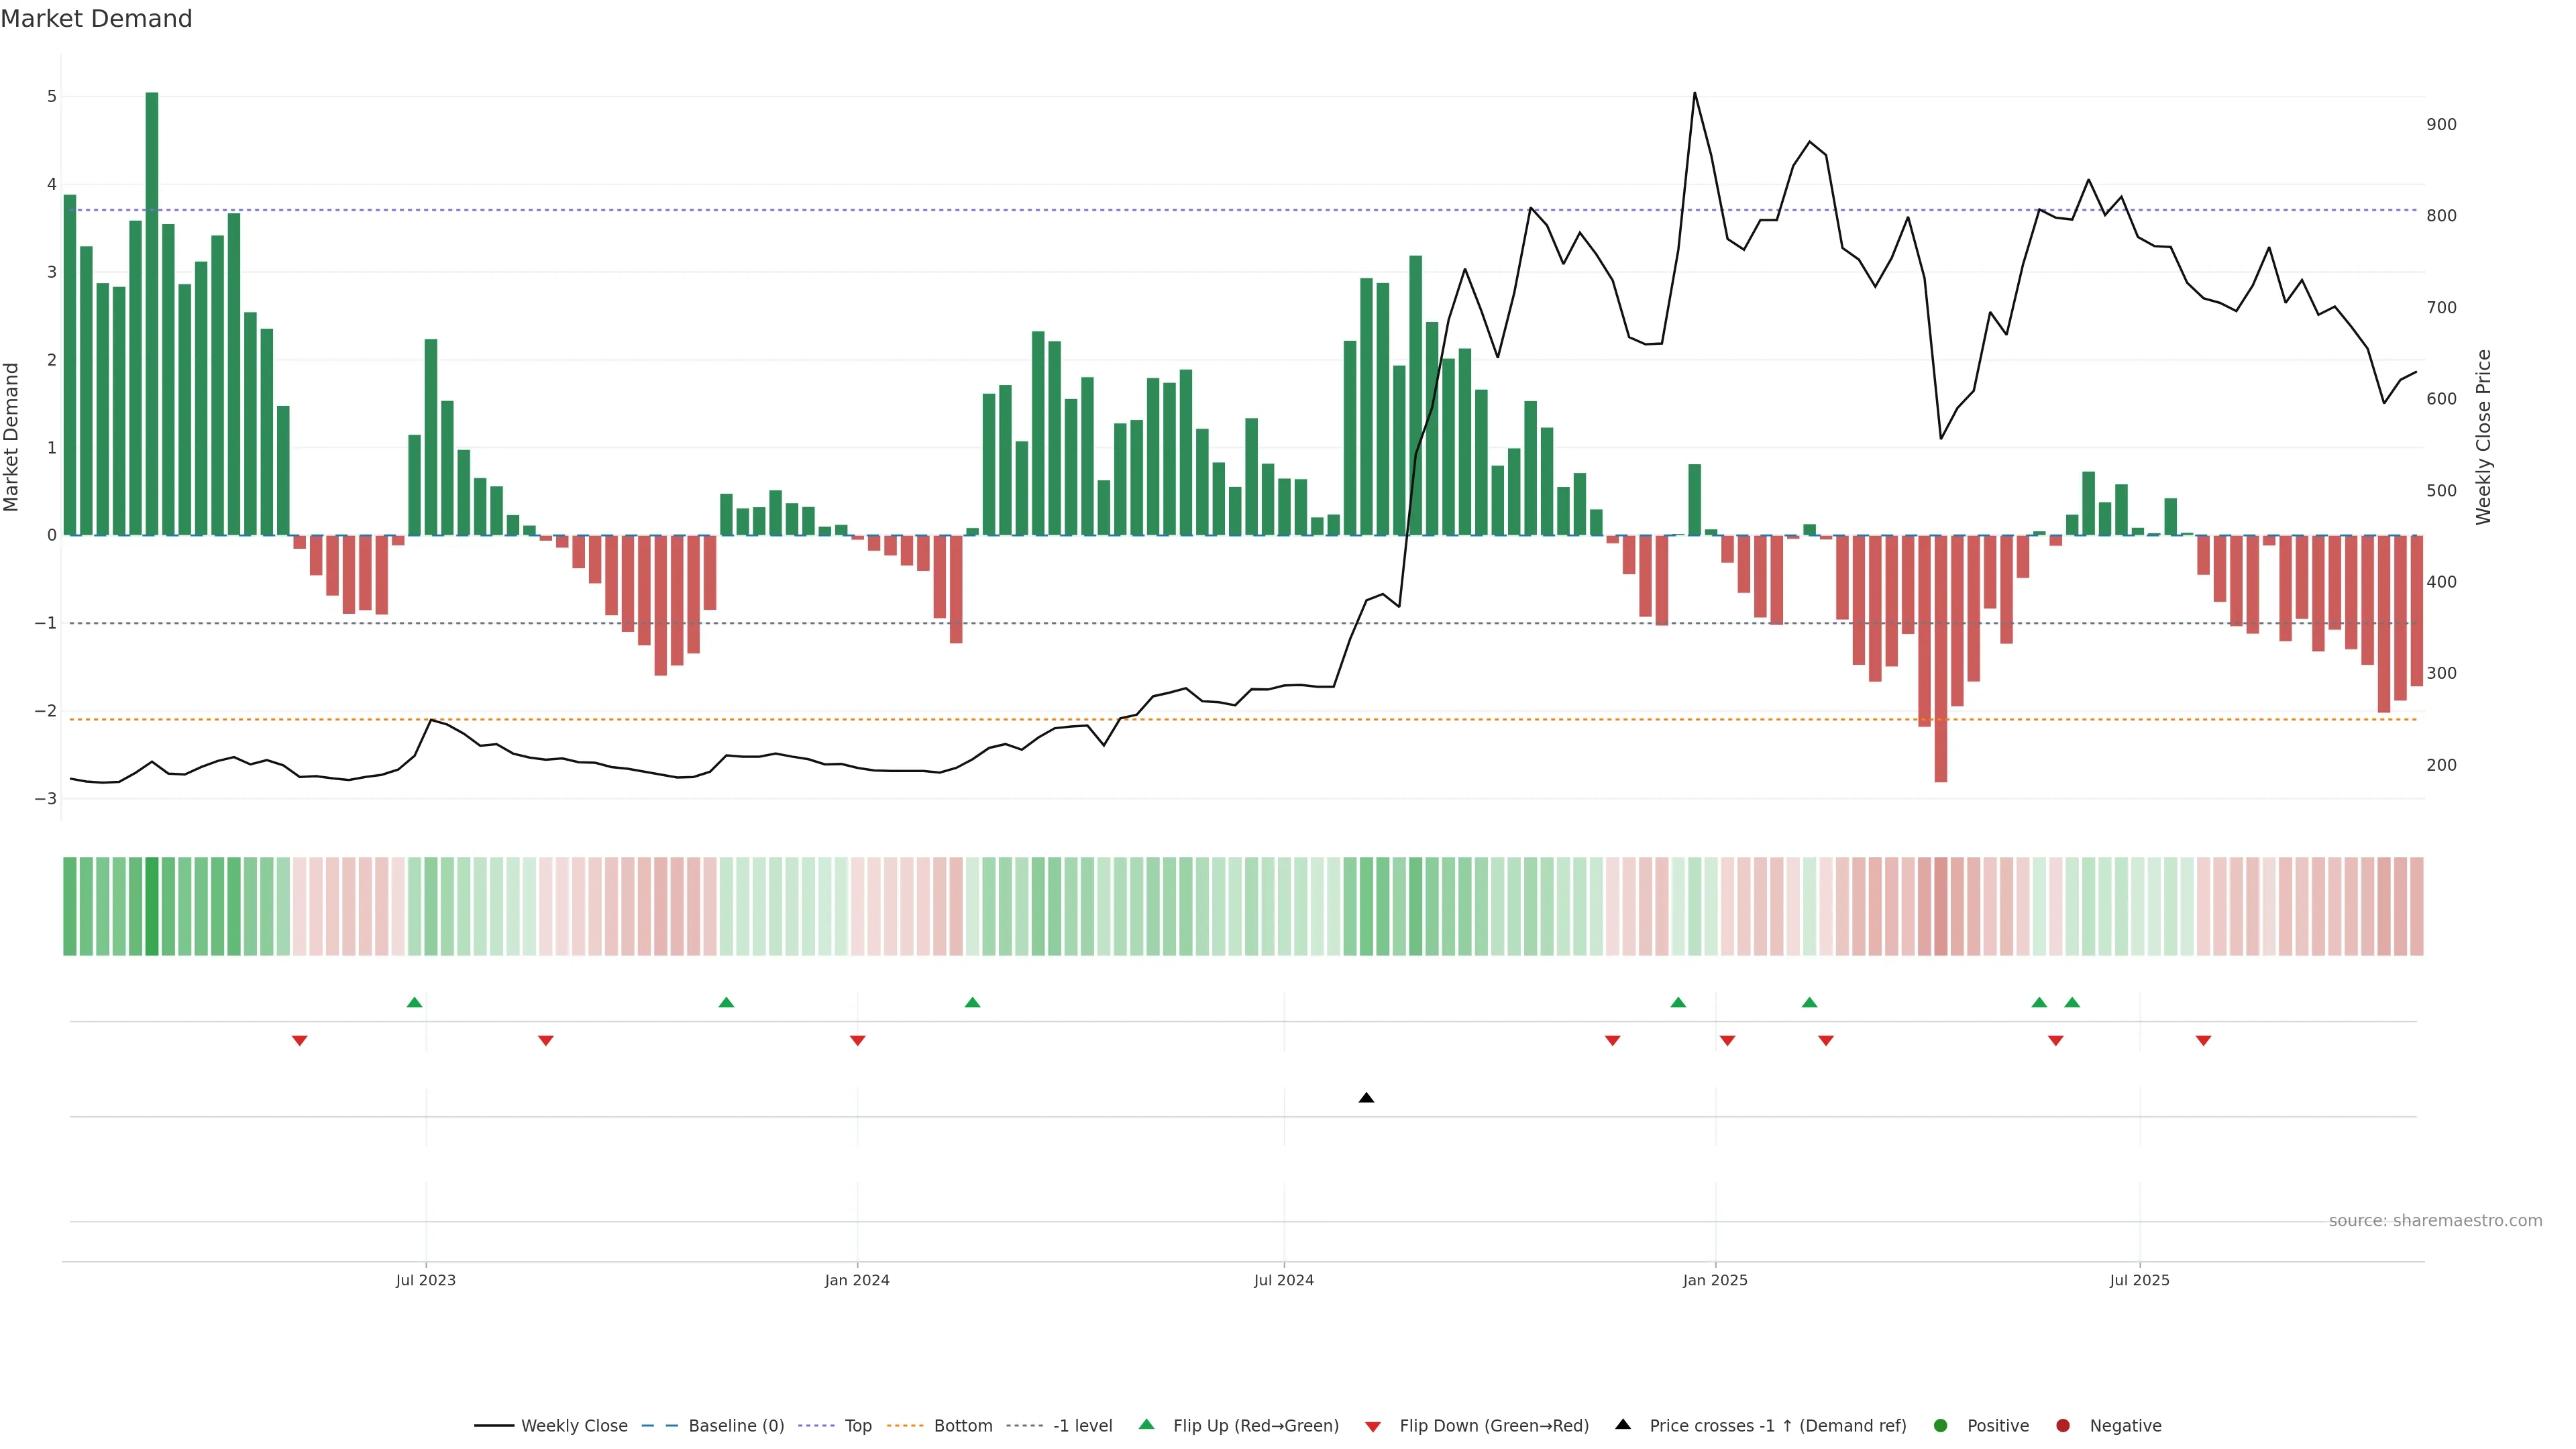
Task: Click the last red flip-down marker after Jul 2025
Action: pyautogui.click(x=2203, y=1041)
